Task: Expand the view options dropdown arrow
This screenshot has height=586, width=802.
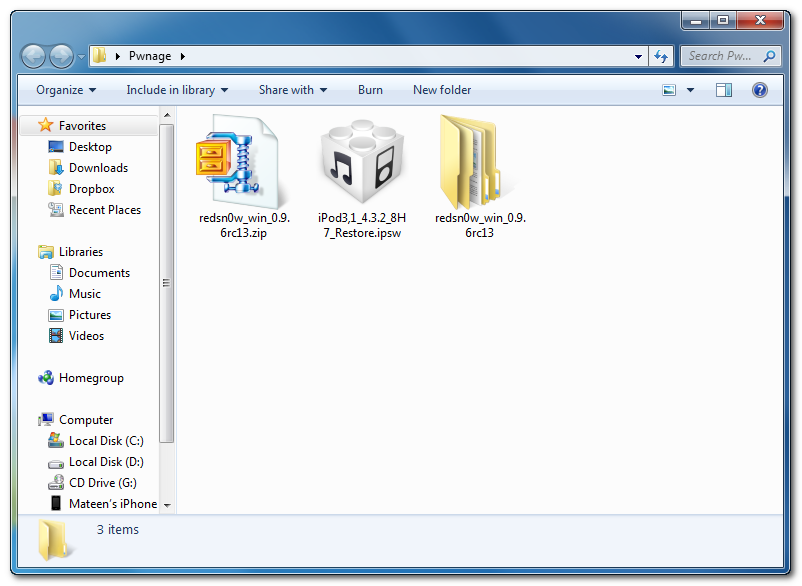Action: 690,90
